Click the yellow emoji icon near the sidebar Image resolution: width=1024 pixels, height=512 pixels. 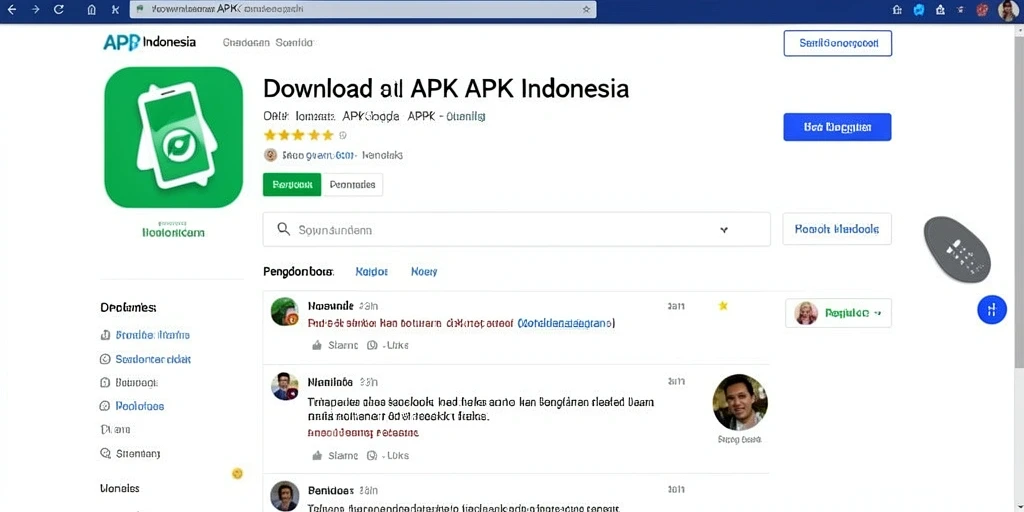coord(238,473)
